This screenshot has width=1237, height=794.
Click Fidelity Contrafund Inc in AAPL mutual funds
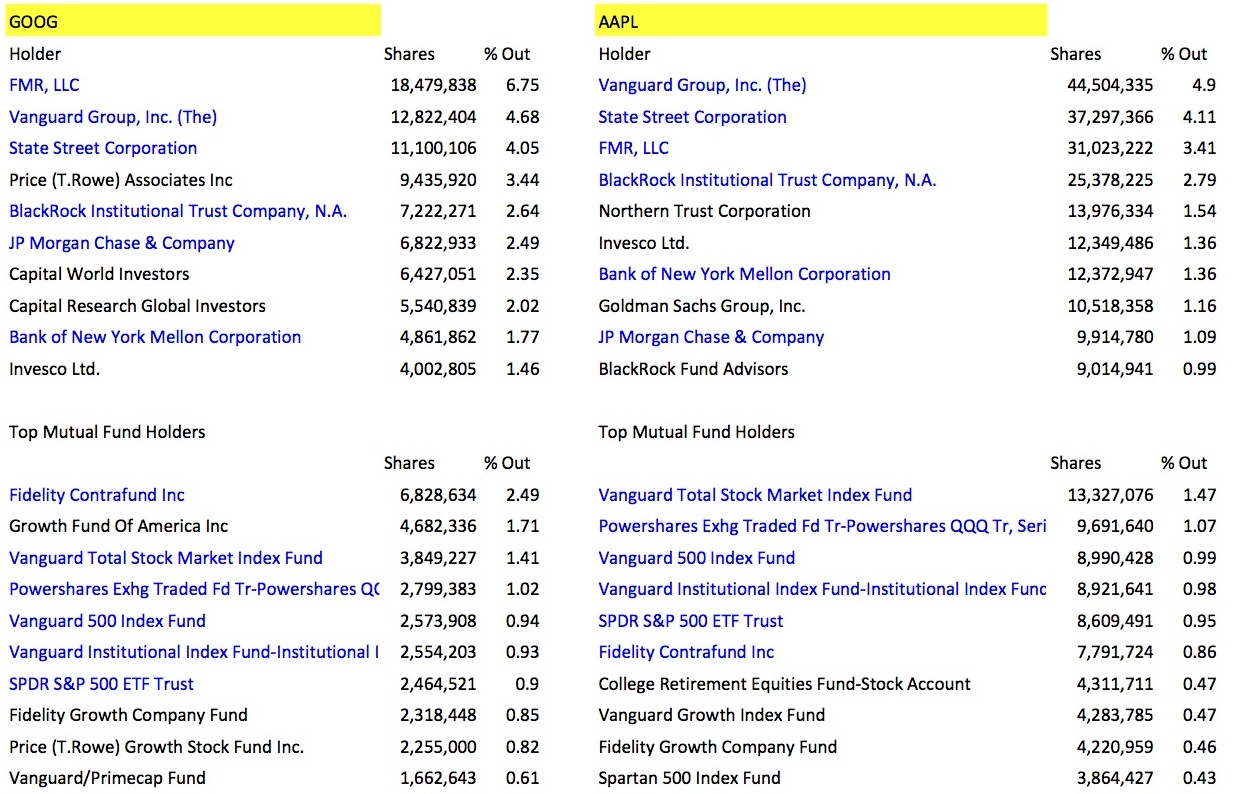tap(686, 652)
